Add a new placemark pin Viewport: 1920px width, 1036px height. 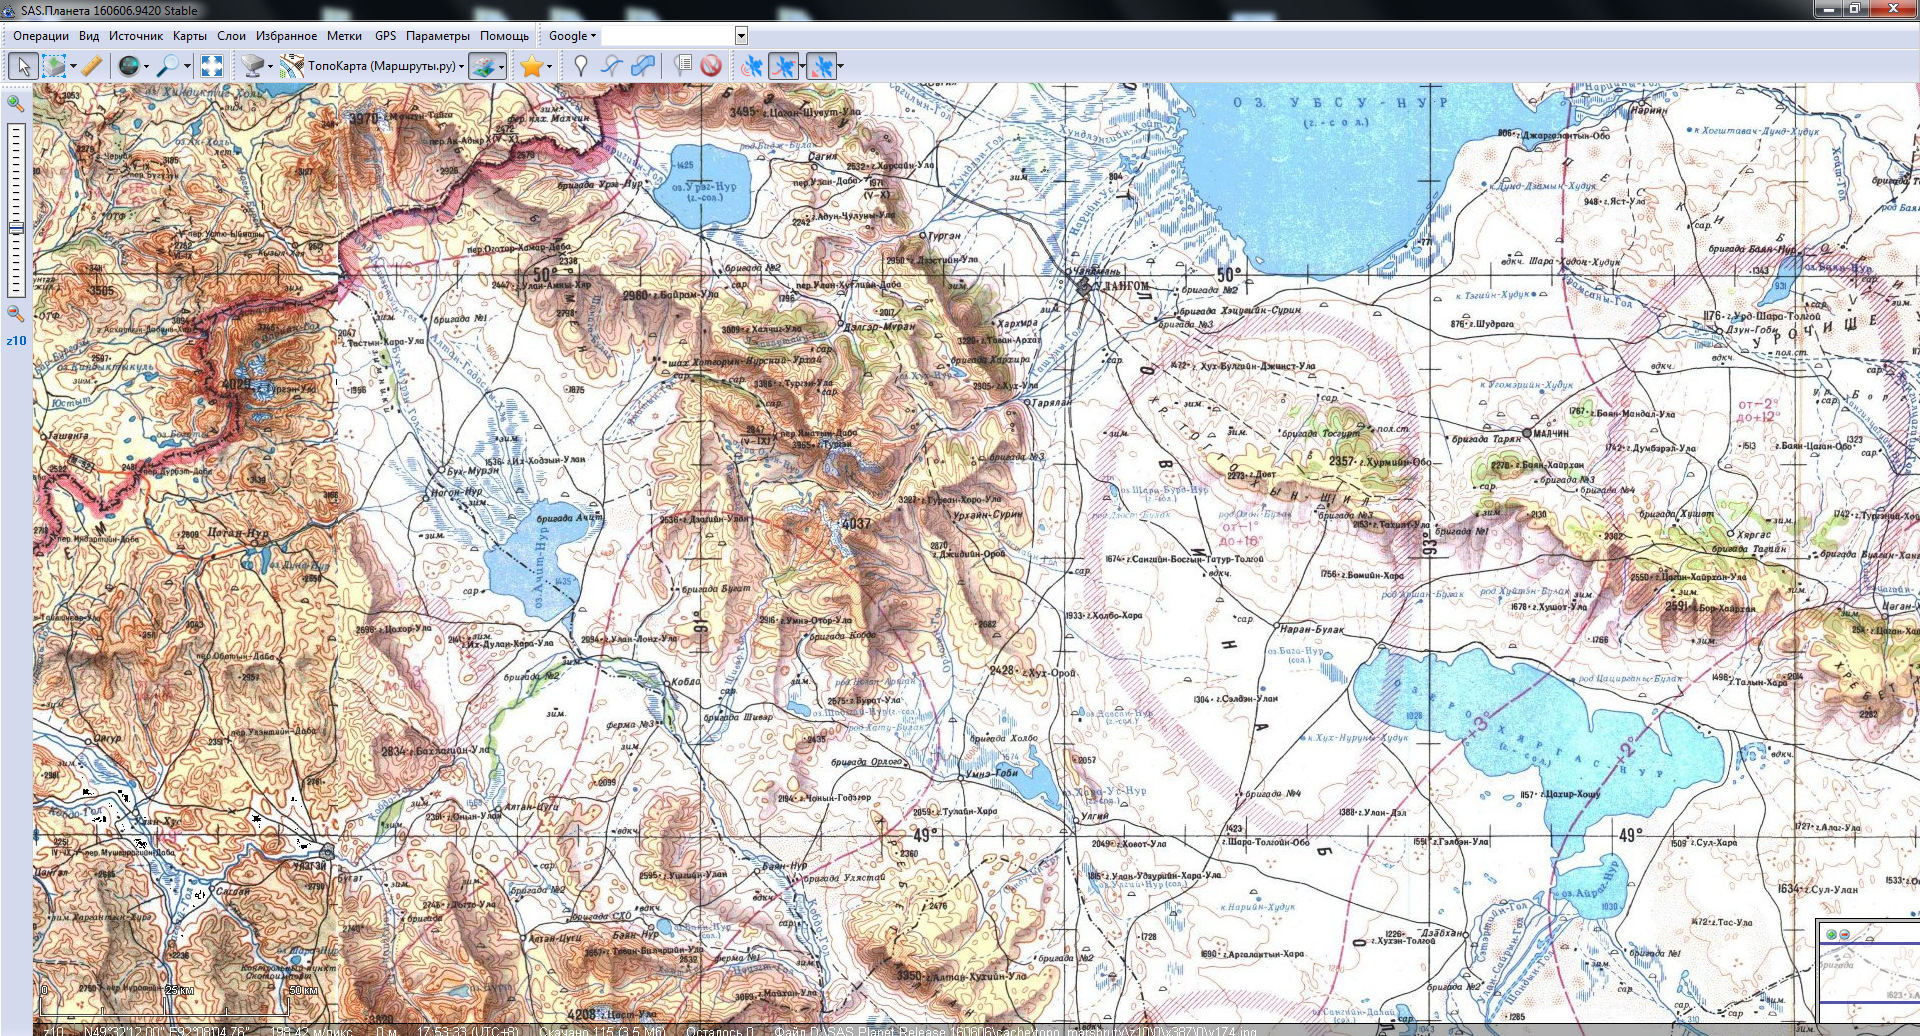pos(581,66)
